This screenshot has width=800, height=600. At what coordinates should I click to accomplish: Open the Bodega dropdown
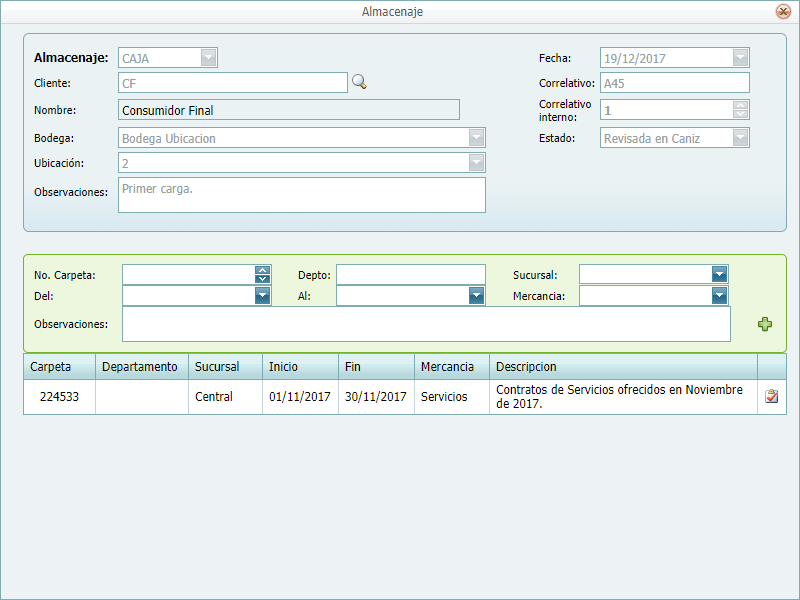477,138
